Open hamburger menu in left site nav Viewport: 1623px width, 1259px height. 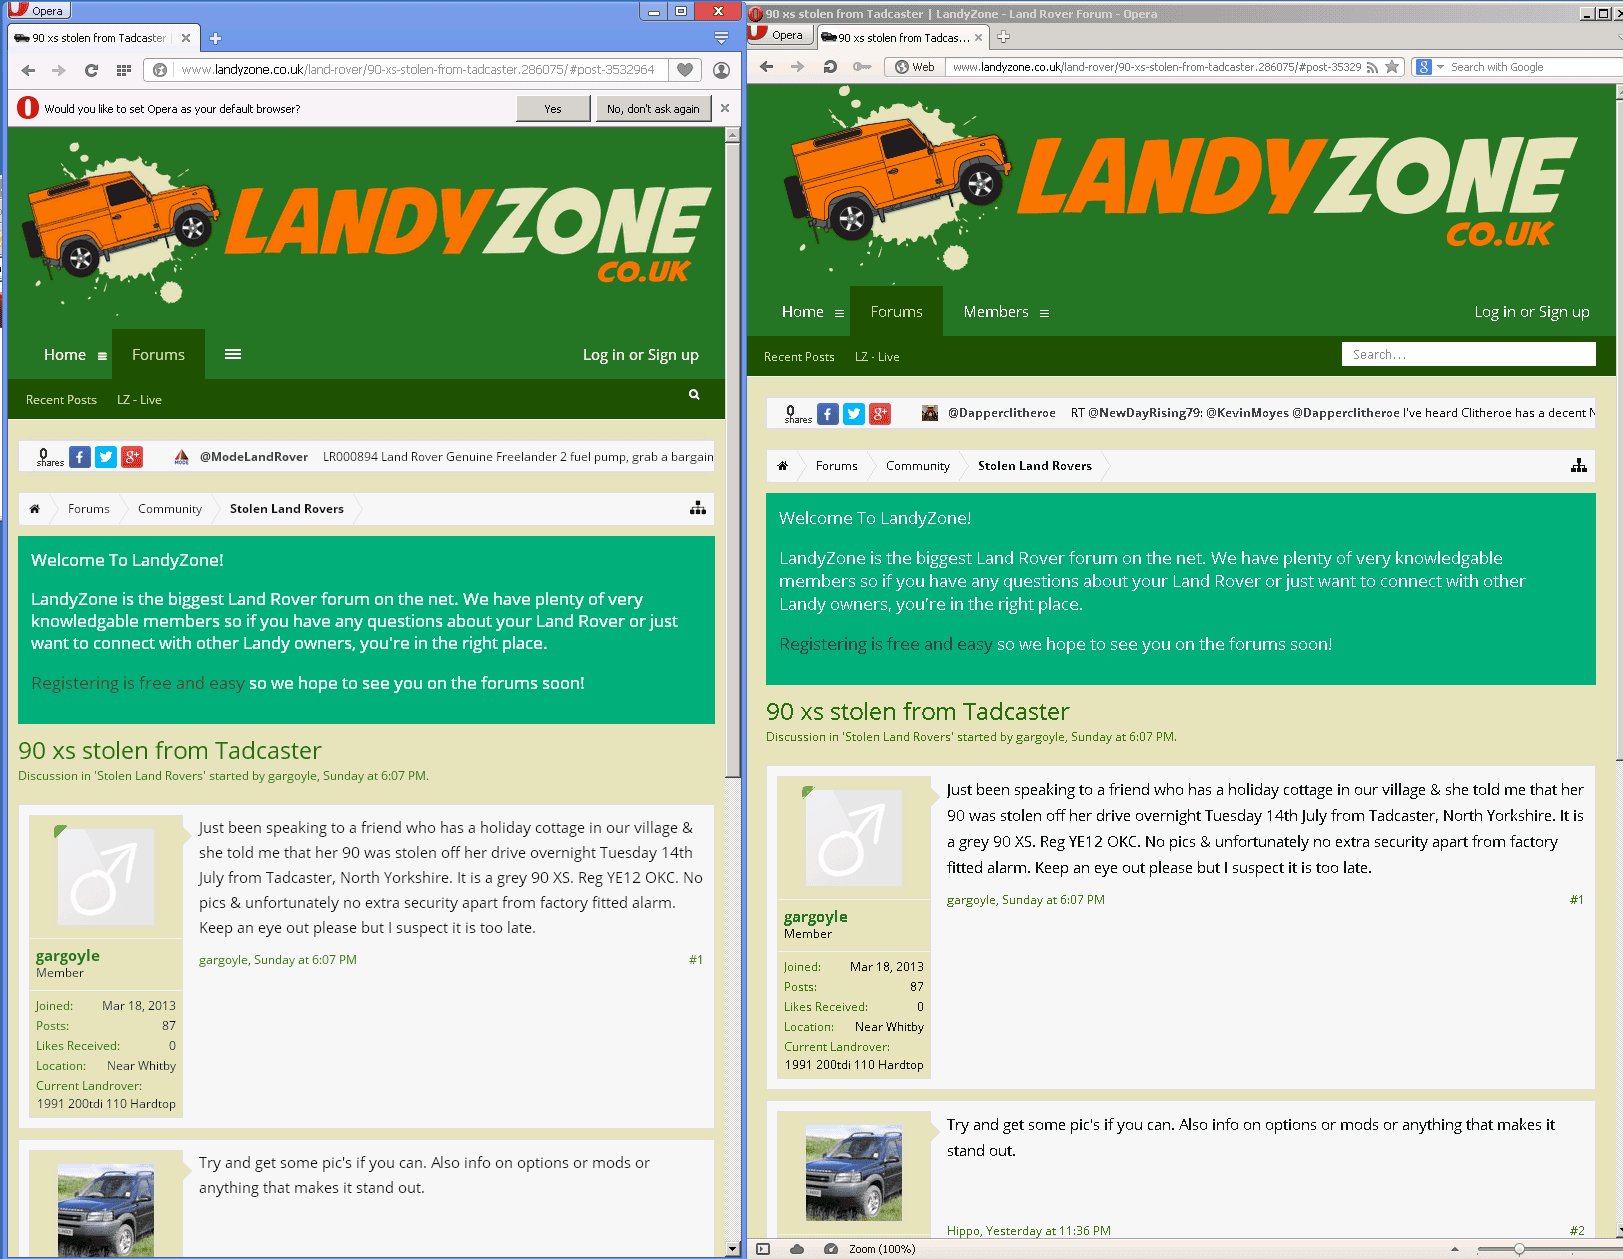233,354
